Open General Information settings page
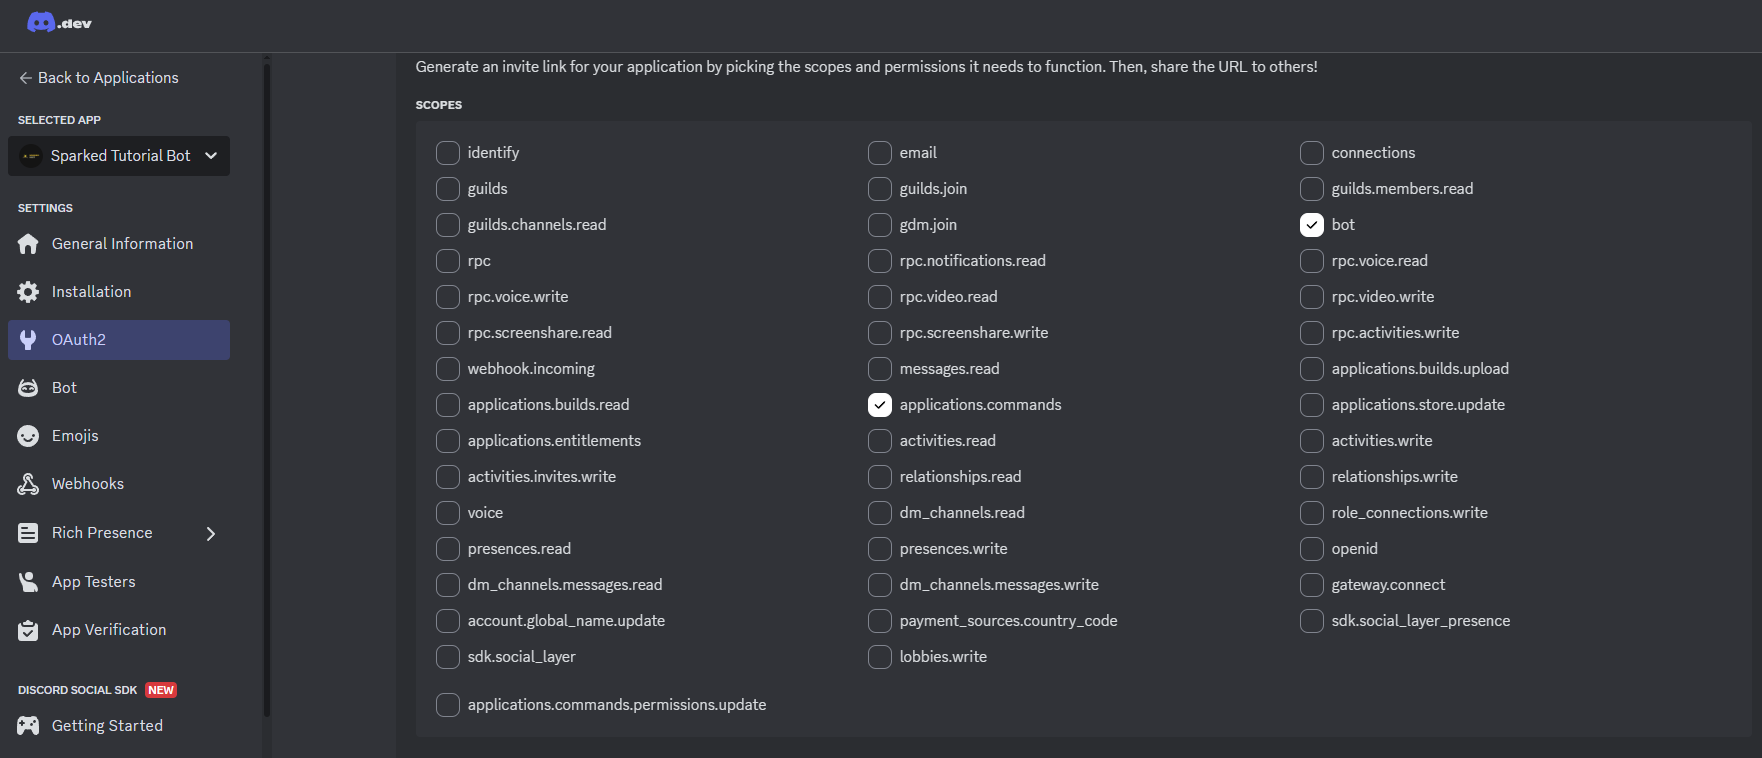This screenshot has width=1762, height=758. click(x=119, y=244)
